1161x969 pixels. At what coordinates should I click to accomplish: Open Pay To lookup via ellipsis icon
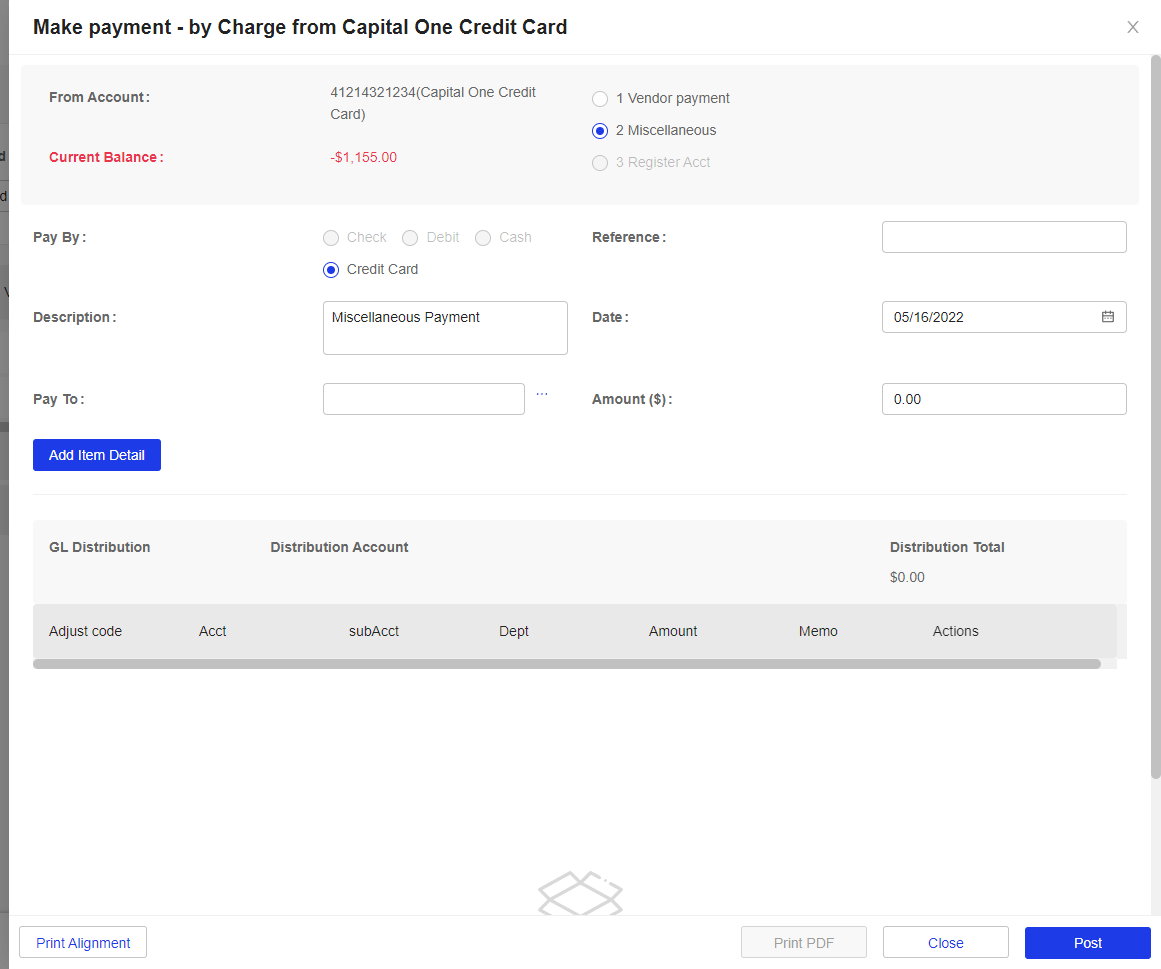542,394
